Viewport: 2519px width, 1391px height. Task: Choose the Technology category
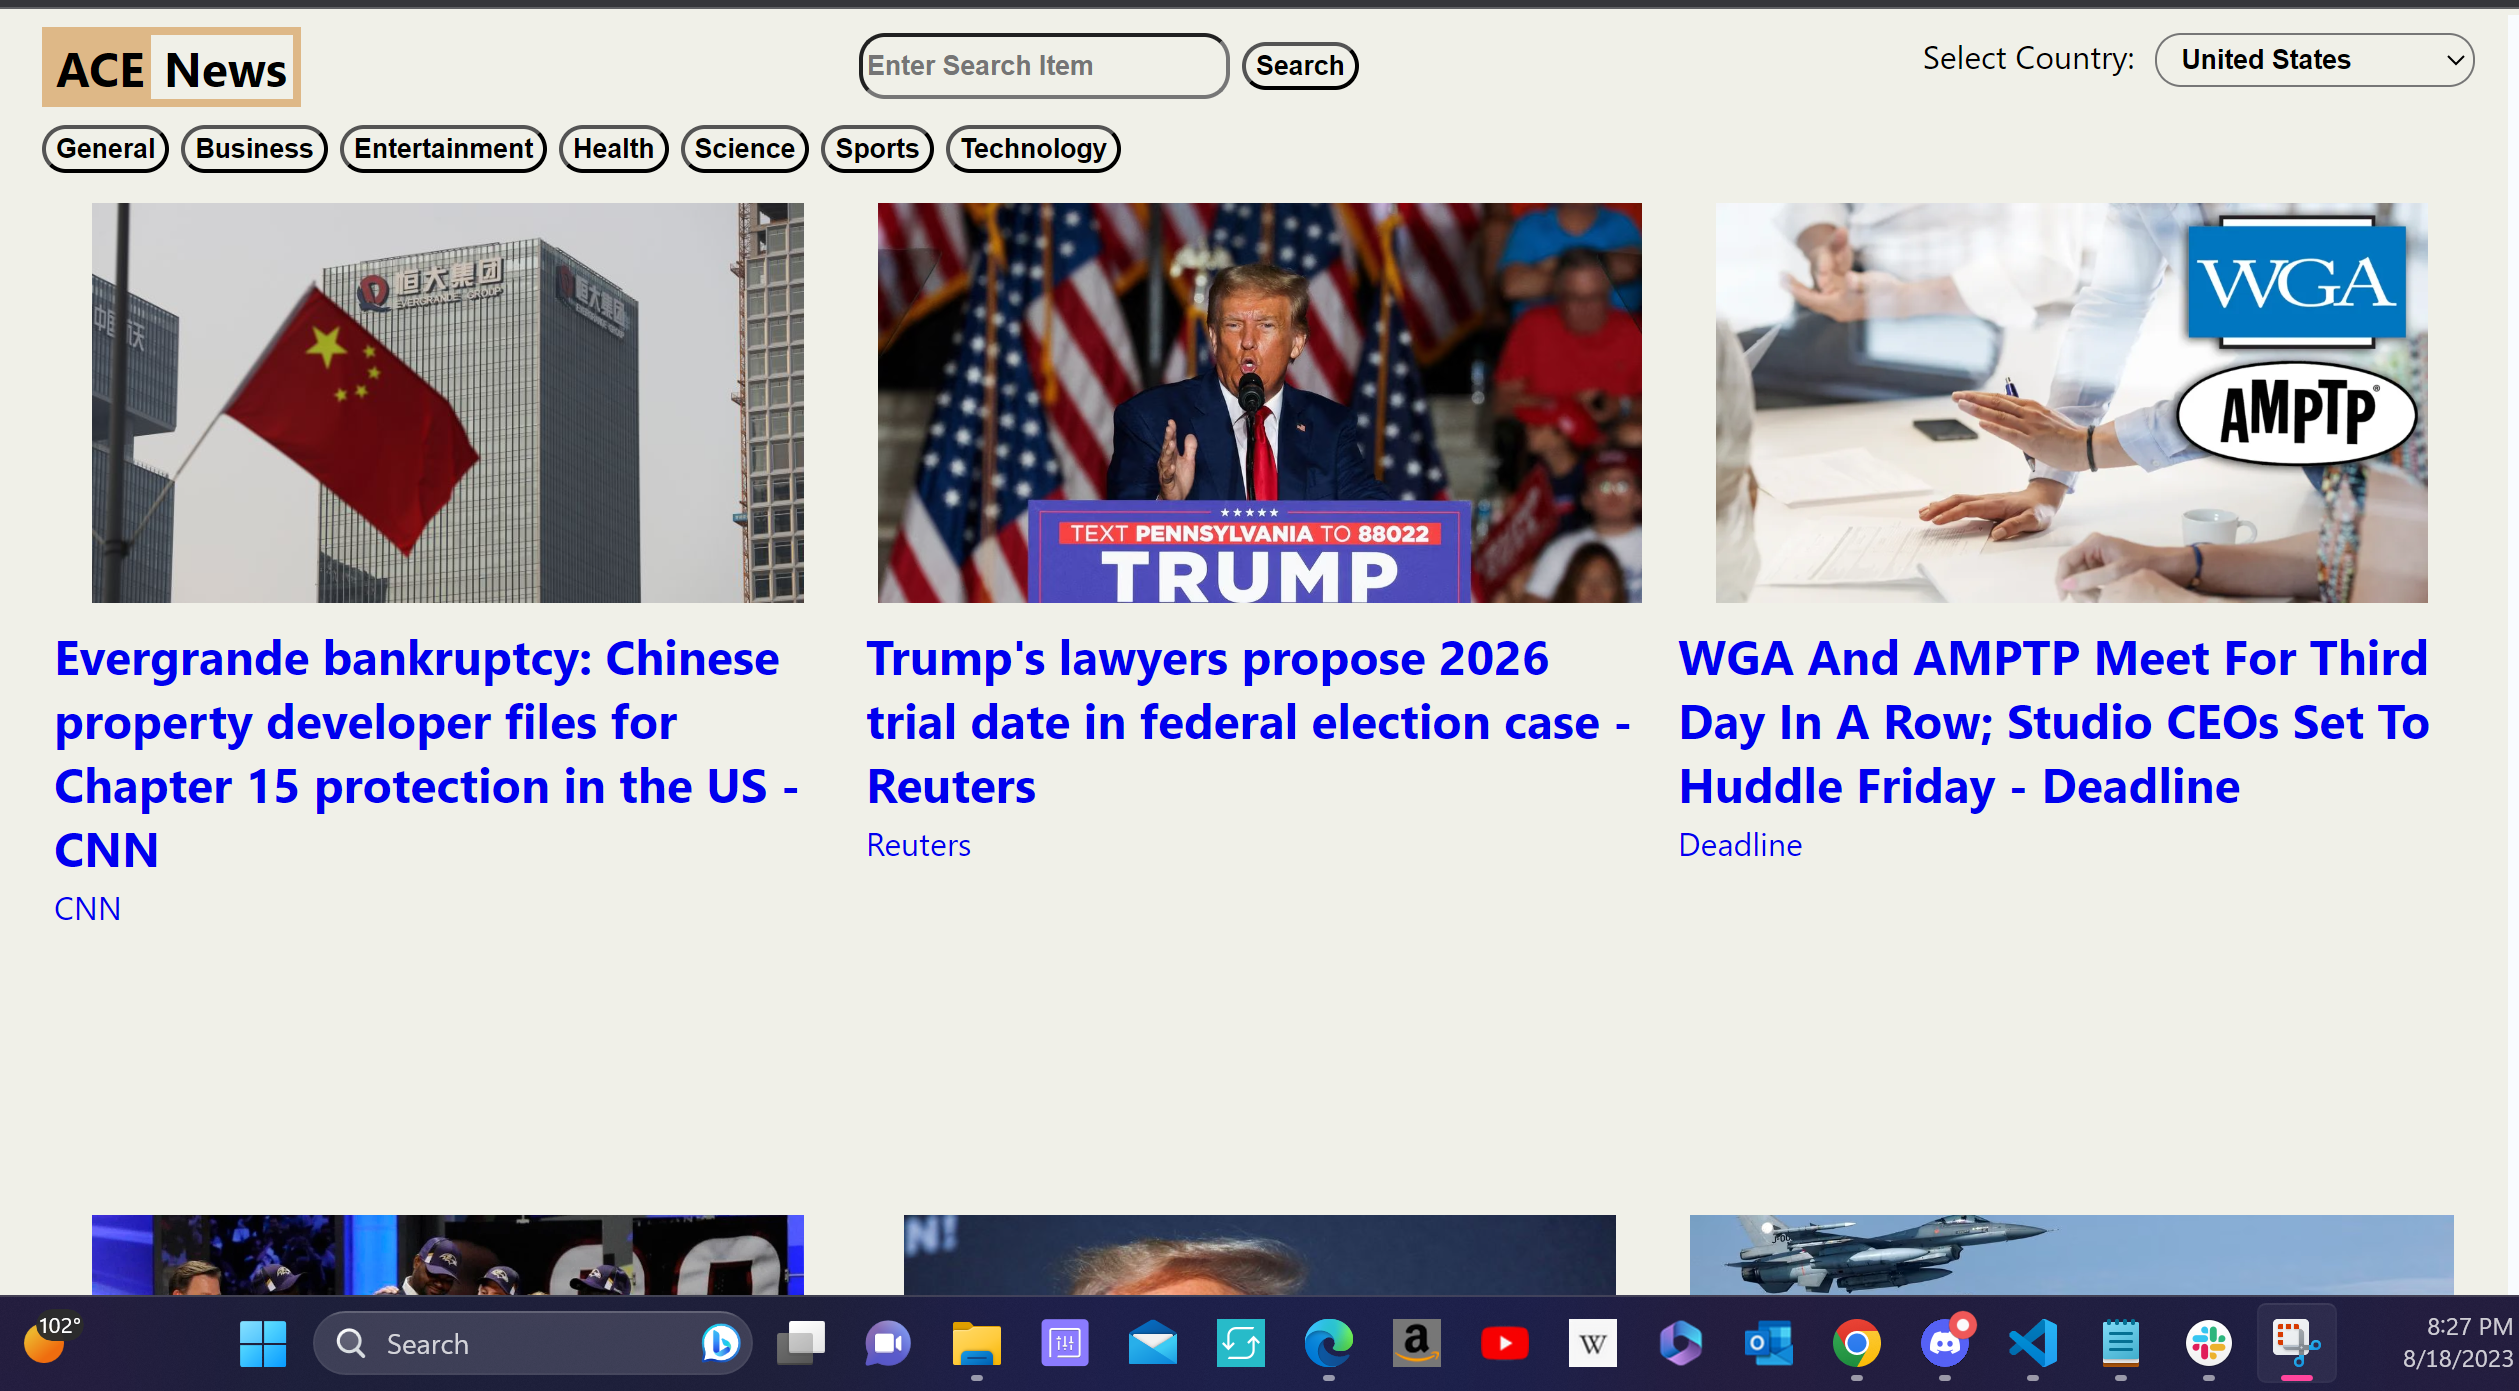[x=1033, y=149]
